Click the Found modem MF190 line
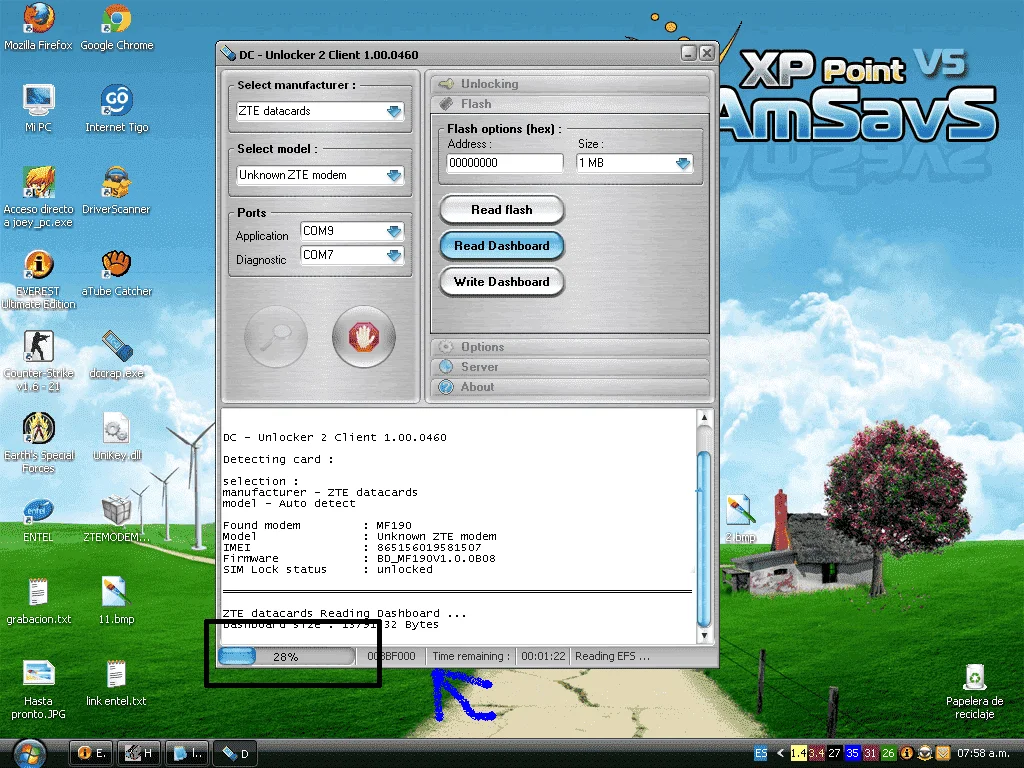The height and width of the screenshot is (768, 1024). coord(317,525)
